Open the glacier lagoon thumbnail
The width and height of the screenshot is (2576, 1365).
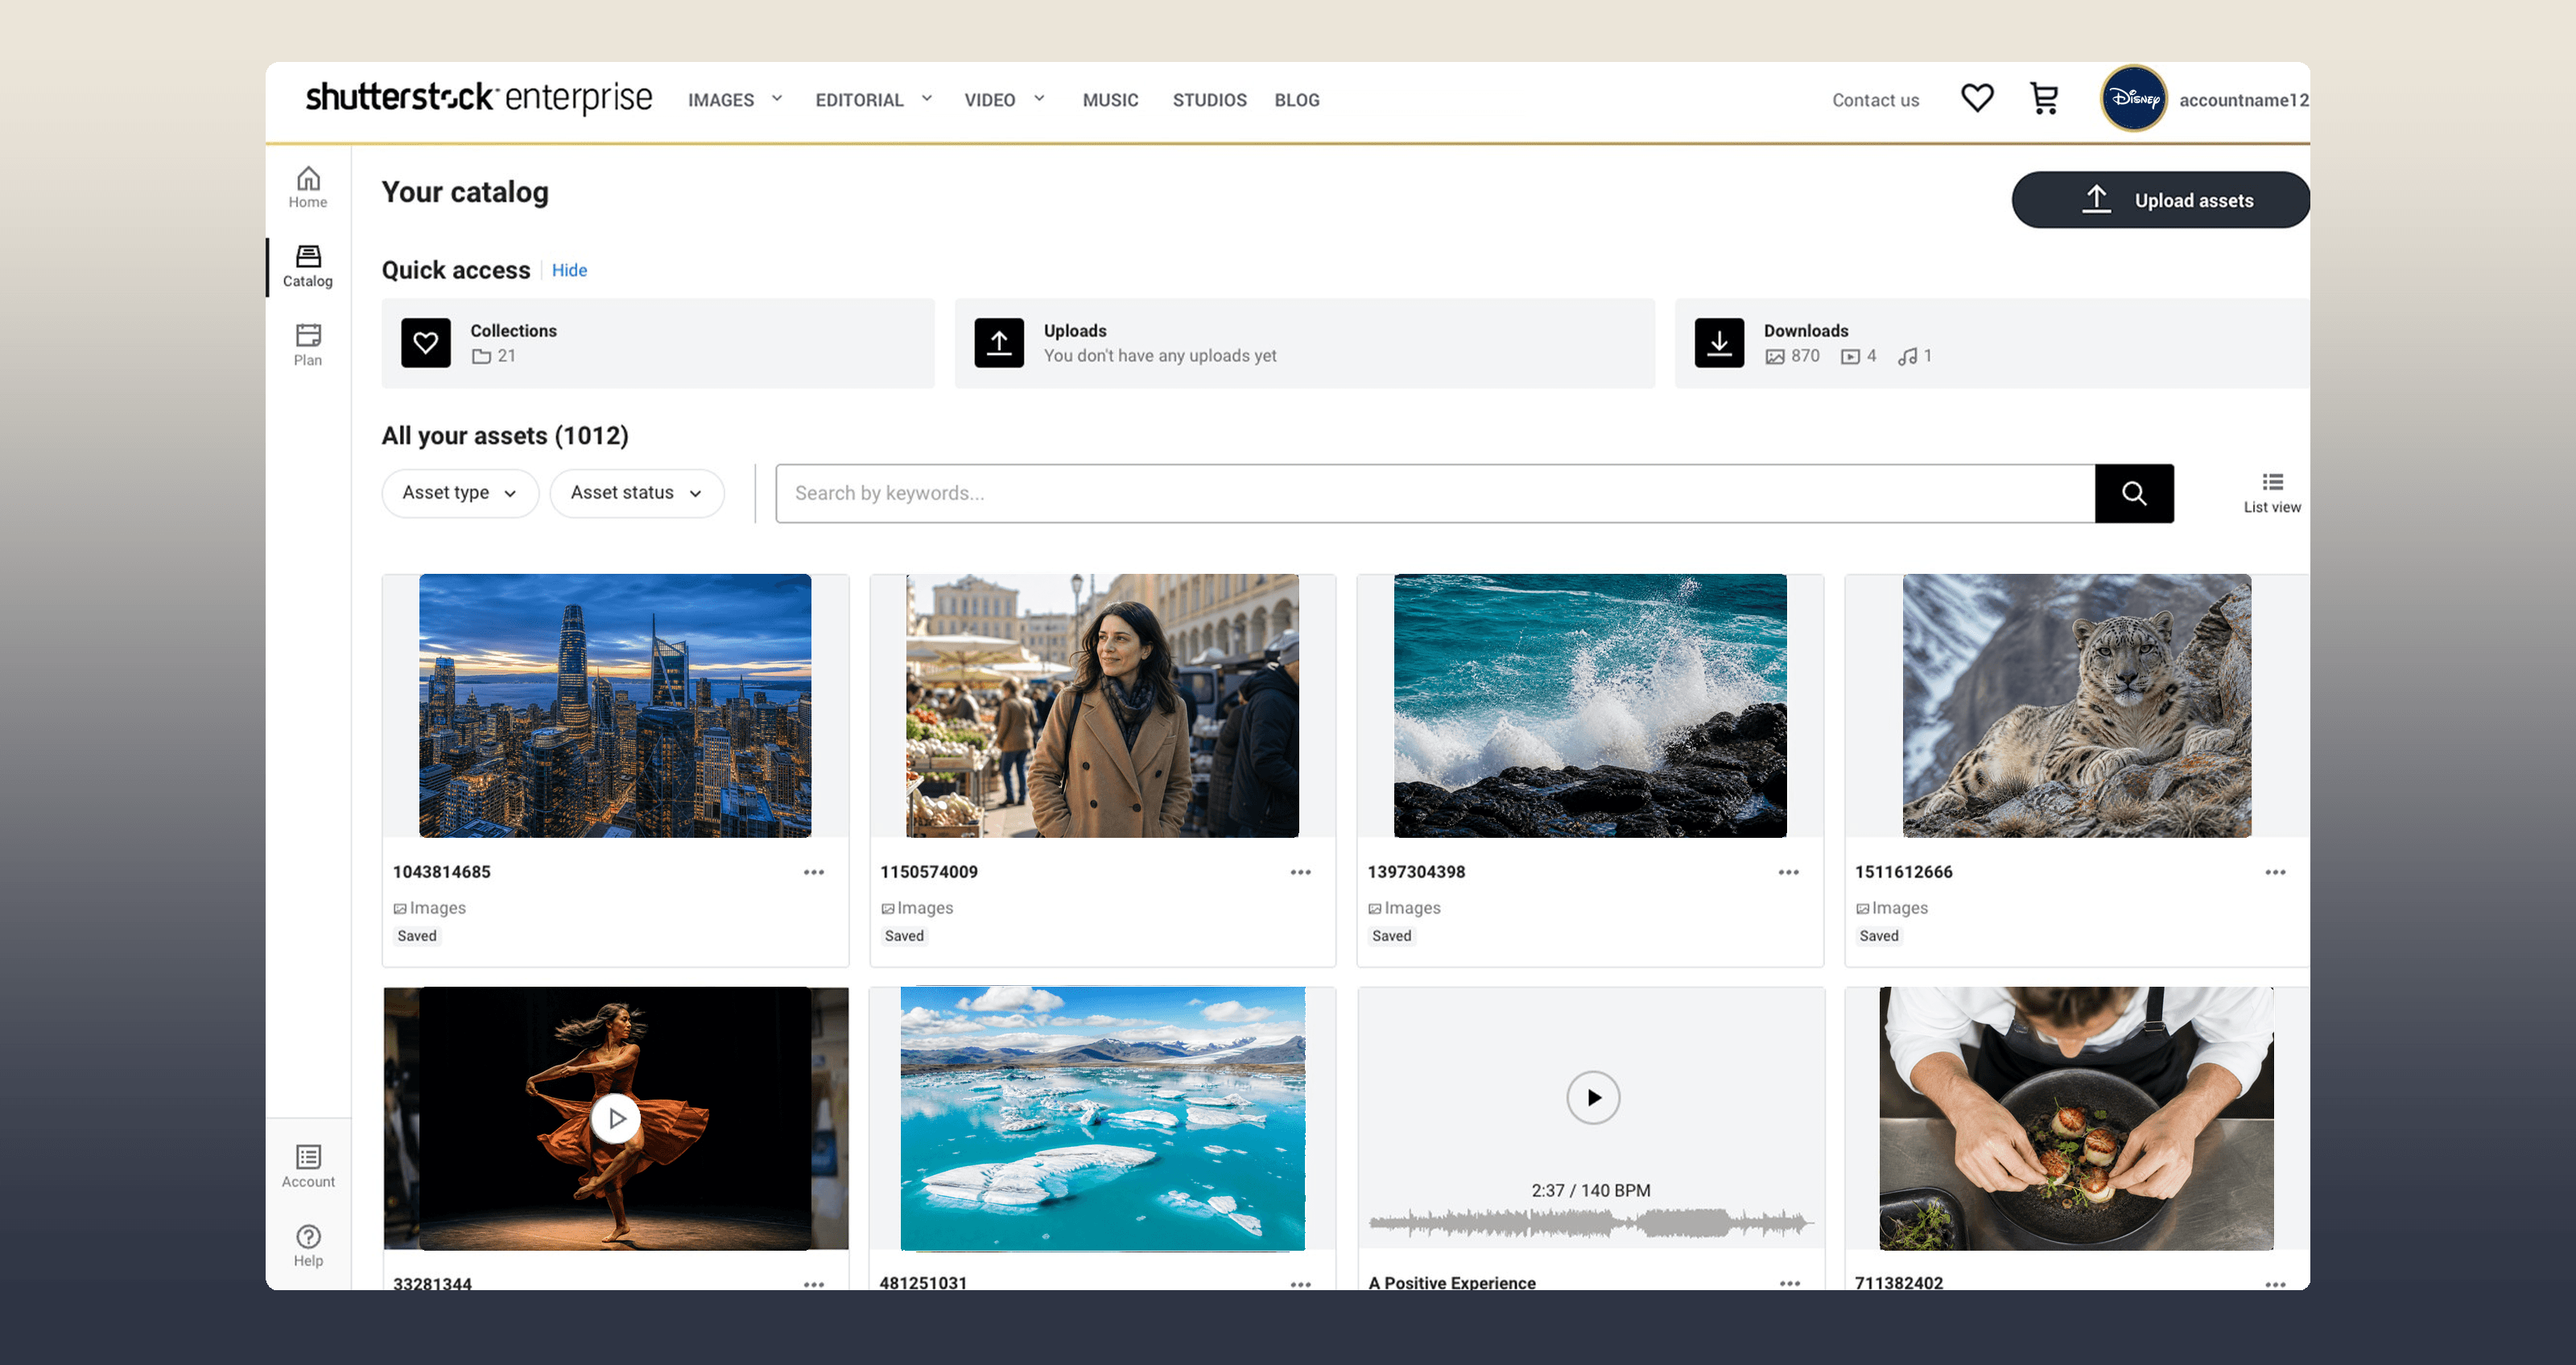1102,1118
